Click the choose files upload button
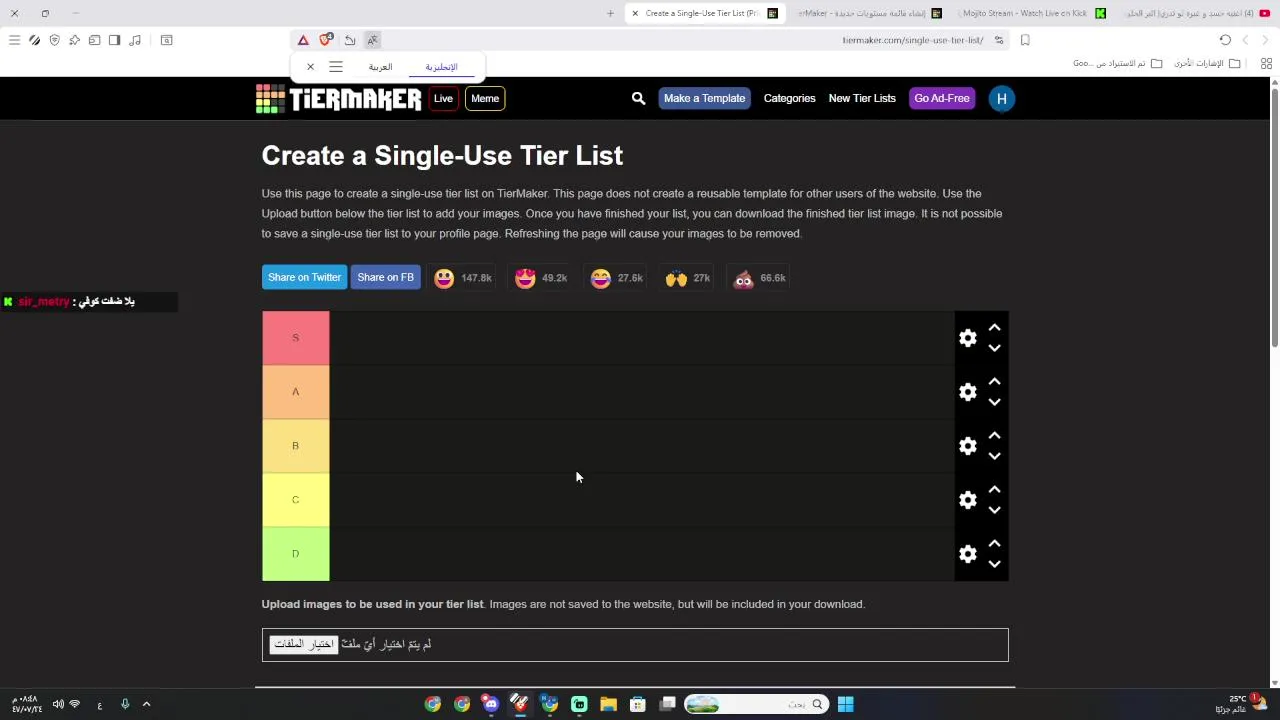The image size is (1280, 720). pos(304,644)
